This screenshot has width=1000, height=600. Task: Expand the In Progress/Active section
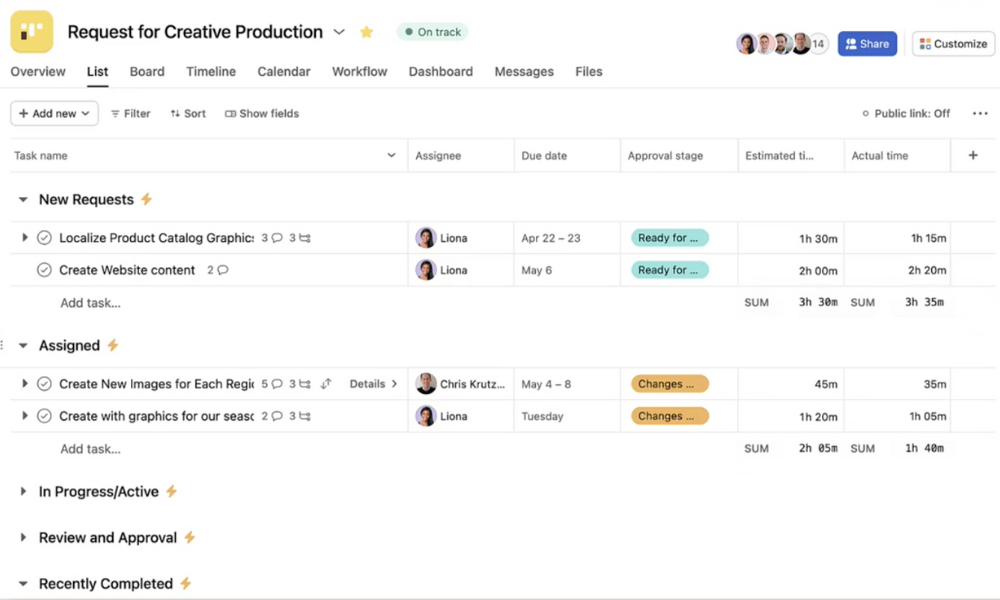coord(23,491)
